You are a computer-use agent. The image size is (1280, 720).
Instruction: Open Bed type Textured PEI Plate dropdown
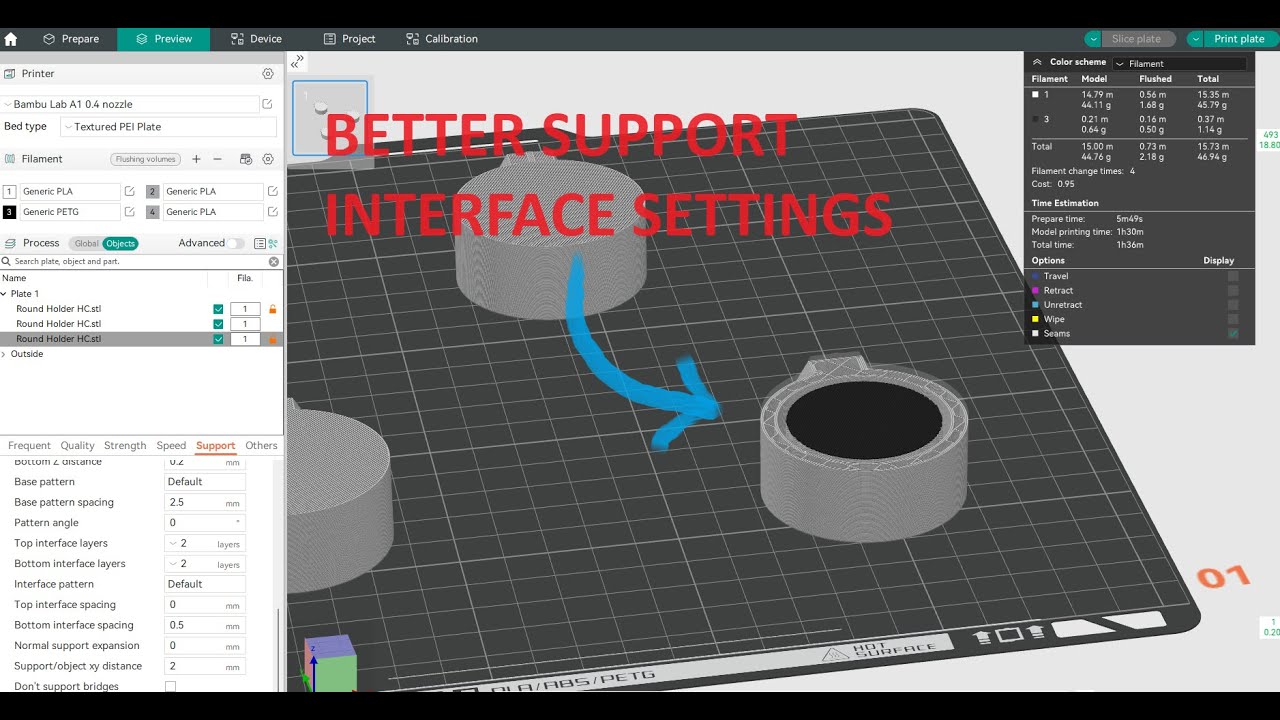(168, 127)
